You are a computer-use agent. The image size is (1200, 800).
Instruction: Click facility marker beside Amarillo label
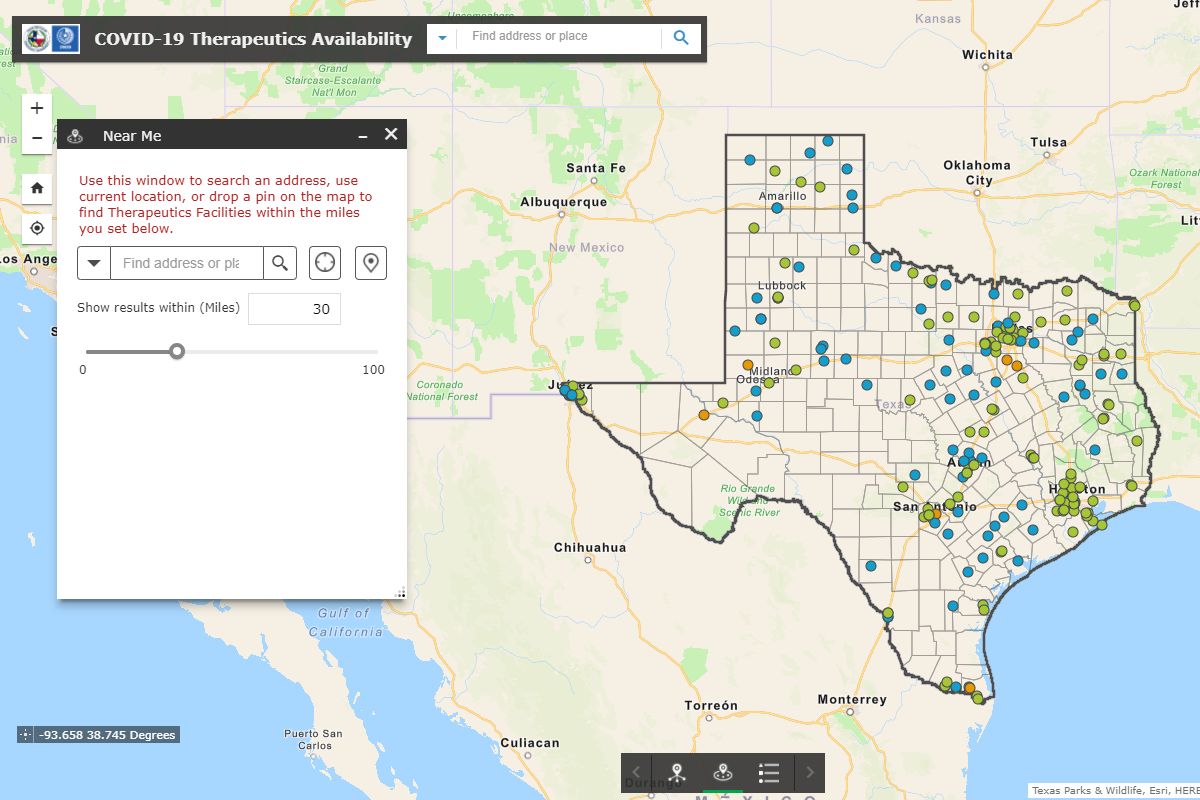(x=776, y=208)
